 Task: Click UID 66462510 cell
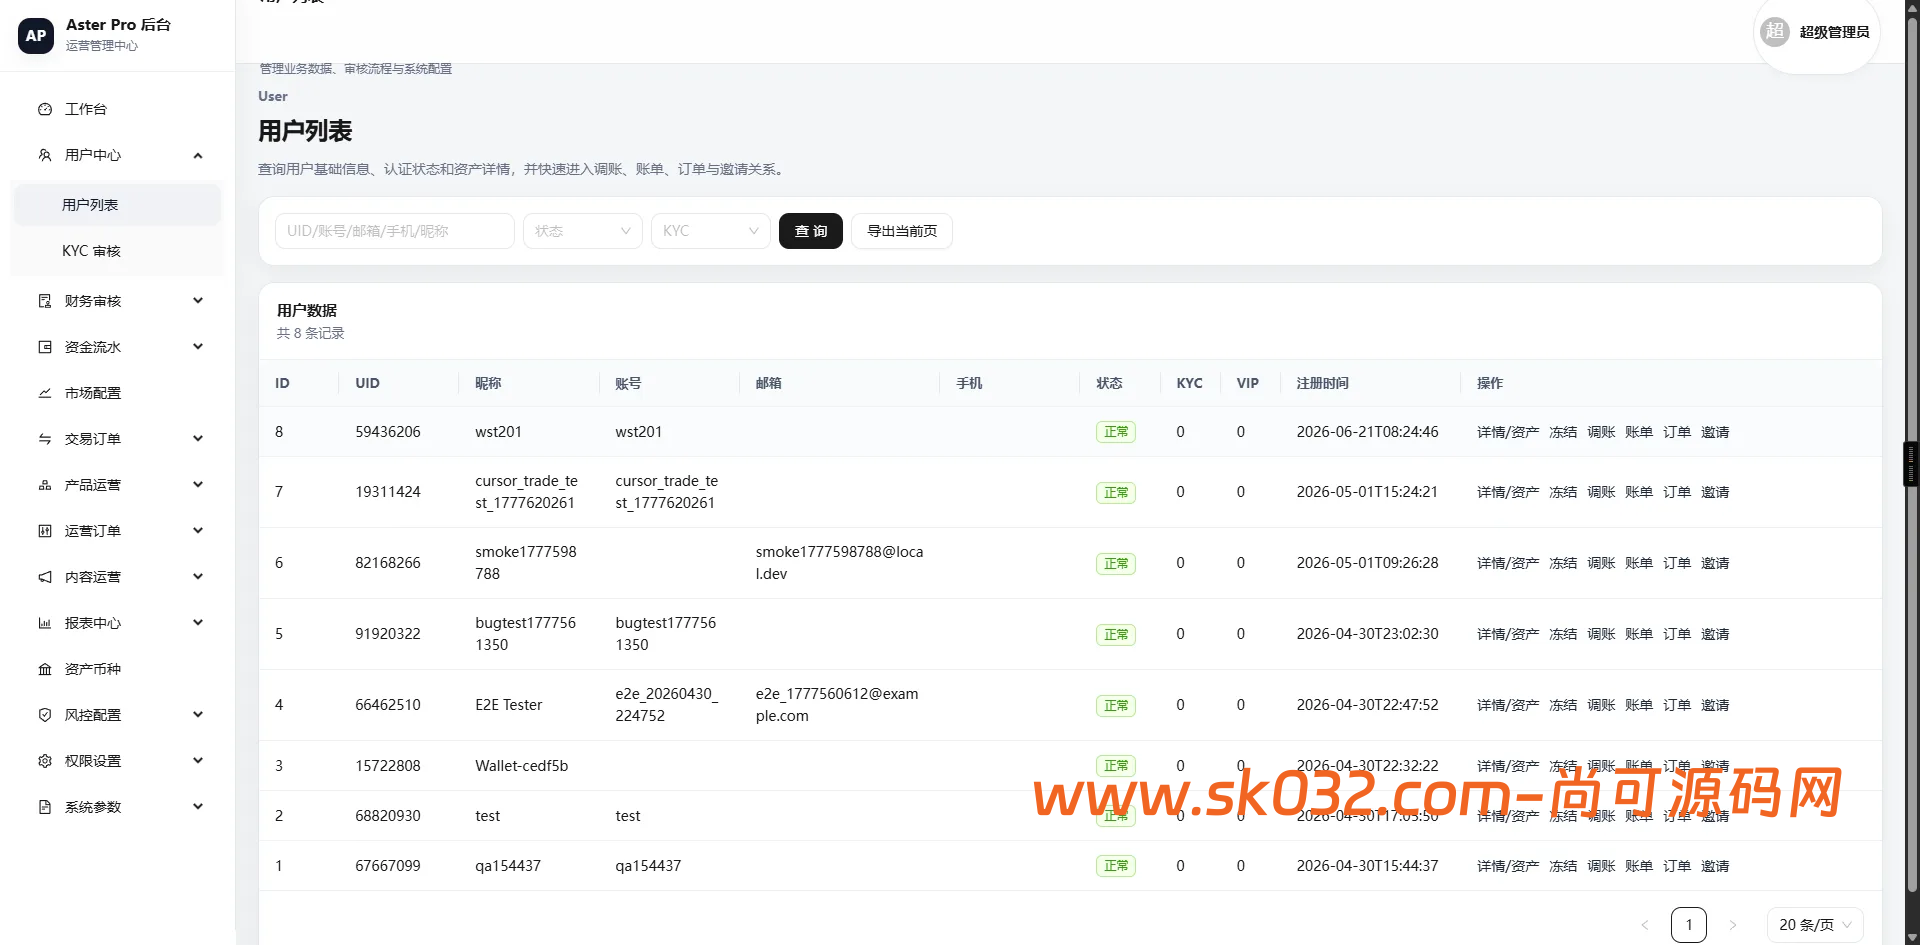tap(388, 705)
